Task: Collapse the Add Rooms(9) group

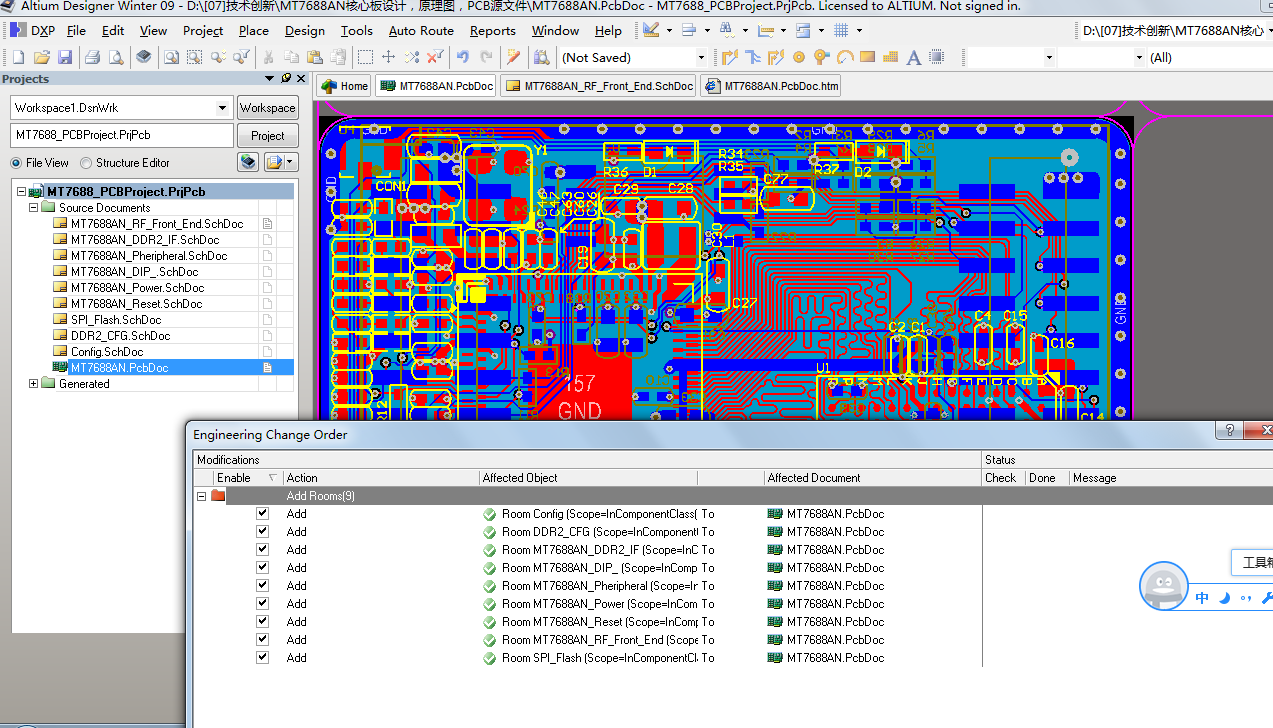Action: 201,496
